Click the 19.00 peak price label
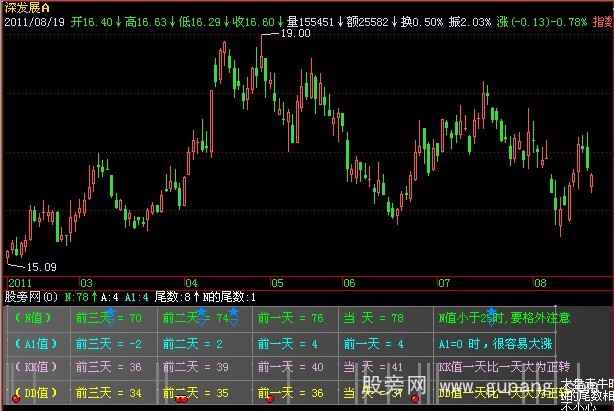The width and height of the screenshot is (614, 411). [296, 33]
